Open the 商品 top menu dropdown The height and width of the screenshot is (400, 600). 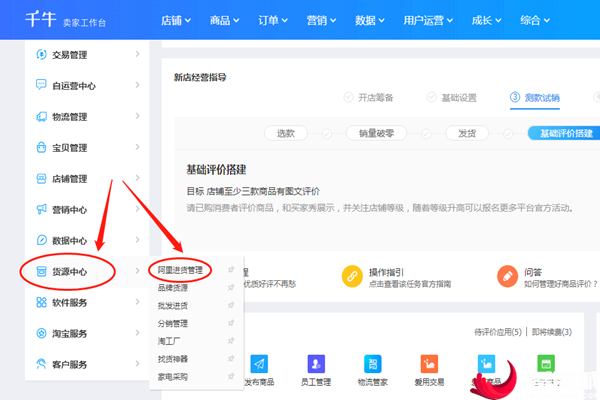[224, 20]
